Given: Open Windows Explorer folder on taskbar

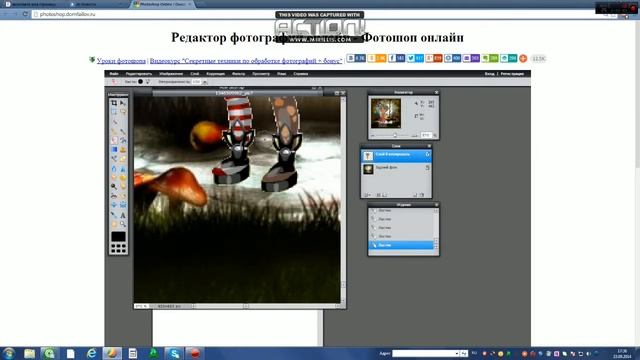Looking at the screenshot, I should [x=29, y=353].
